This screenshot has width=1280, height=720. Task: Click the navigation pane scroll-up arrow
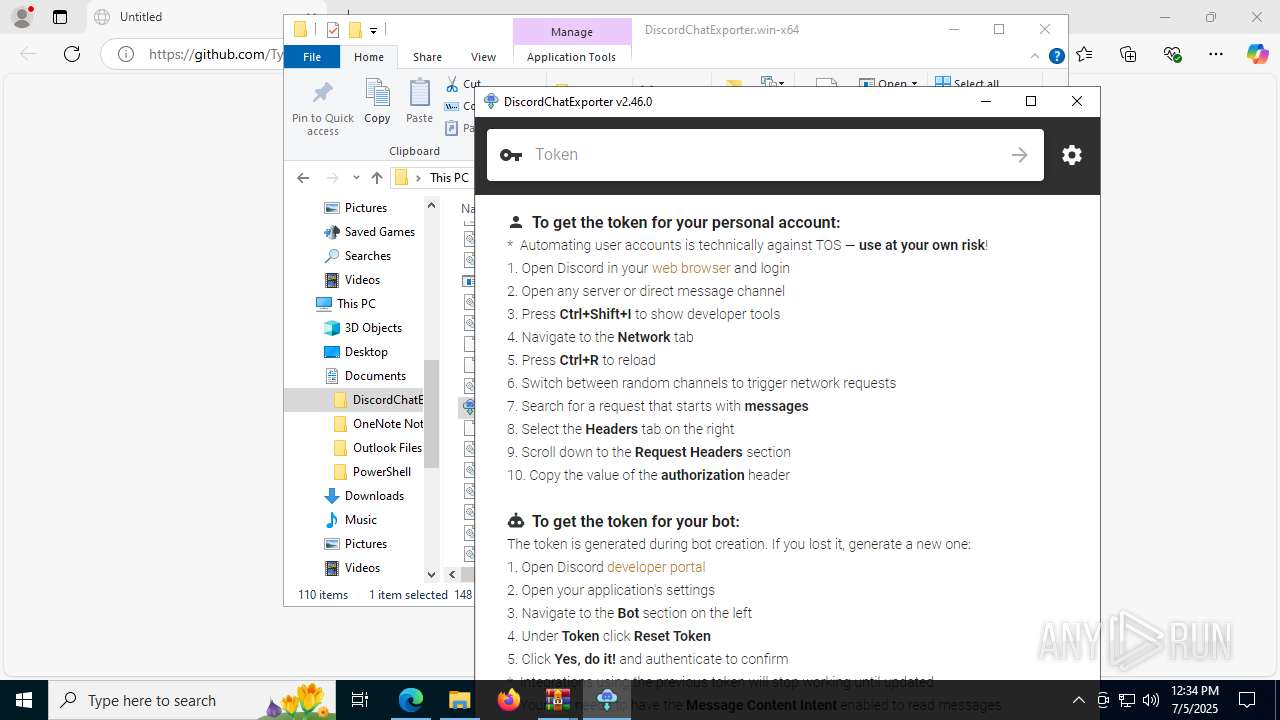(x=431, y=205)
